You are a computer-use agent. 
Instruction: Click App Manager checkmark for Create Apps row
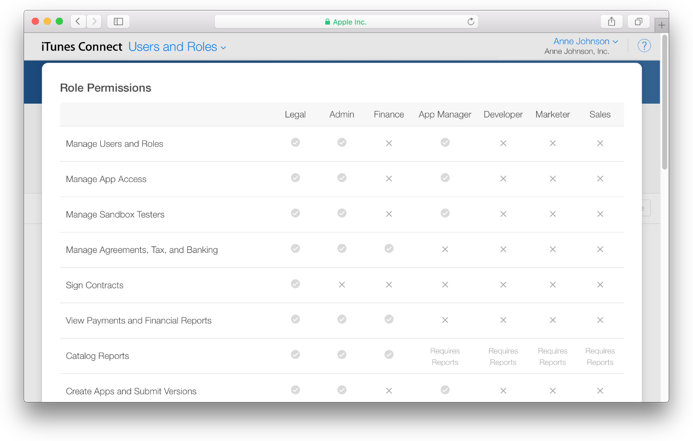[x=445, y=390]
